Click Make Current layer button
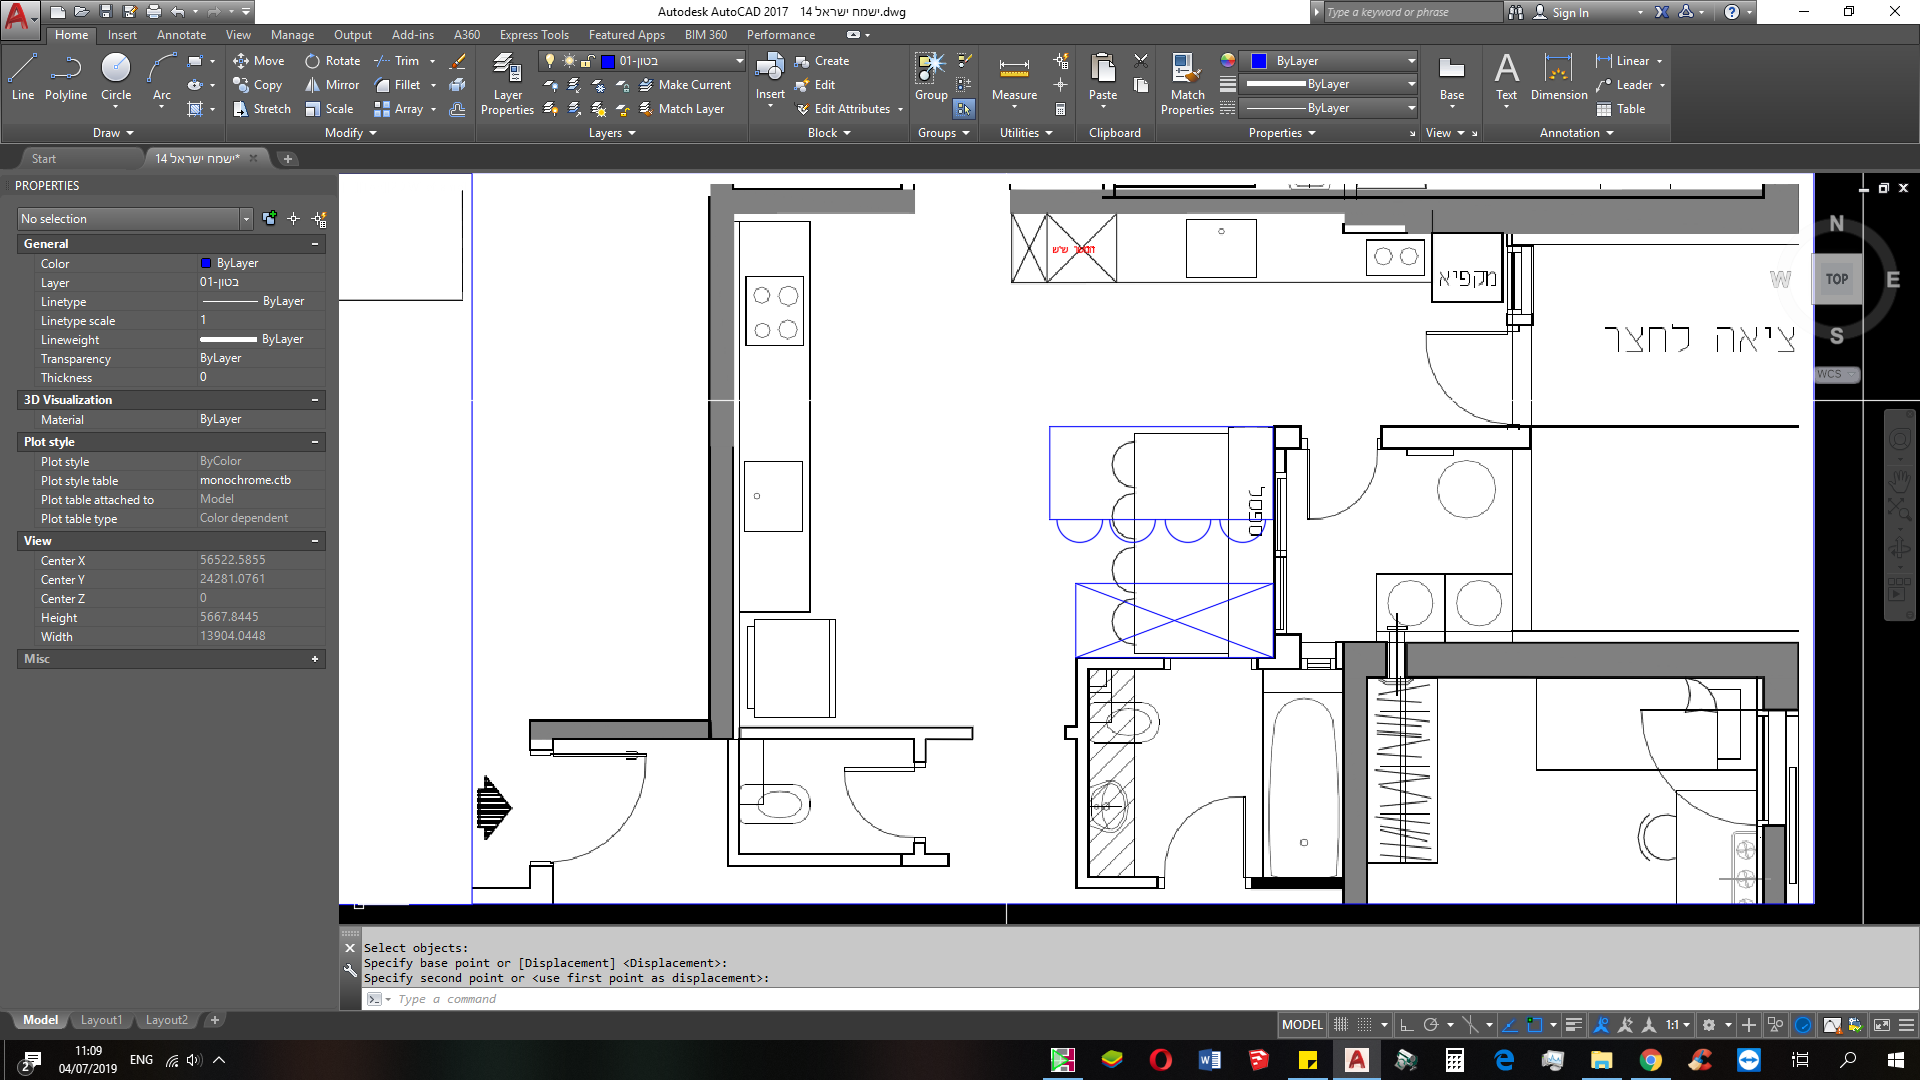Screen dimensions: 1920x1080 686,85
